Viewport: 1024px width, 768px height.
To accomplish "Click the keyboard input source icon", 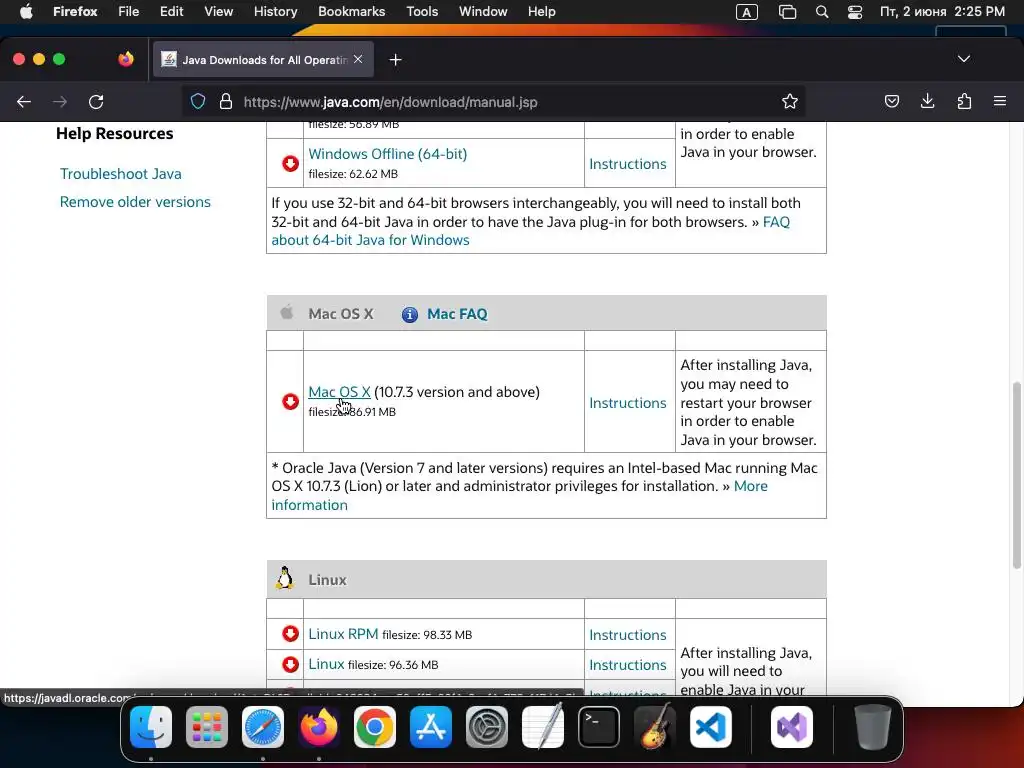I will pyautogui.click(x=746, y=12).
